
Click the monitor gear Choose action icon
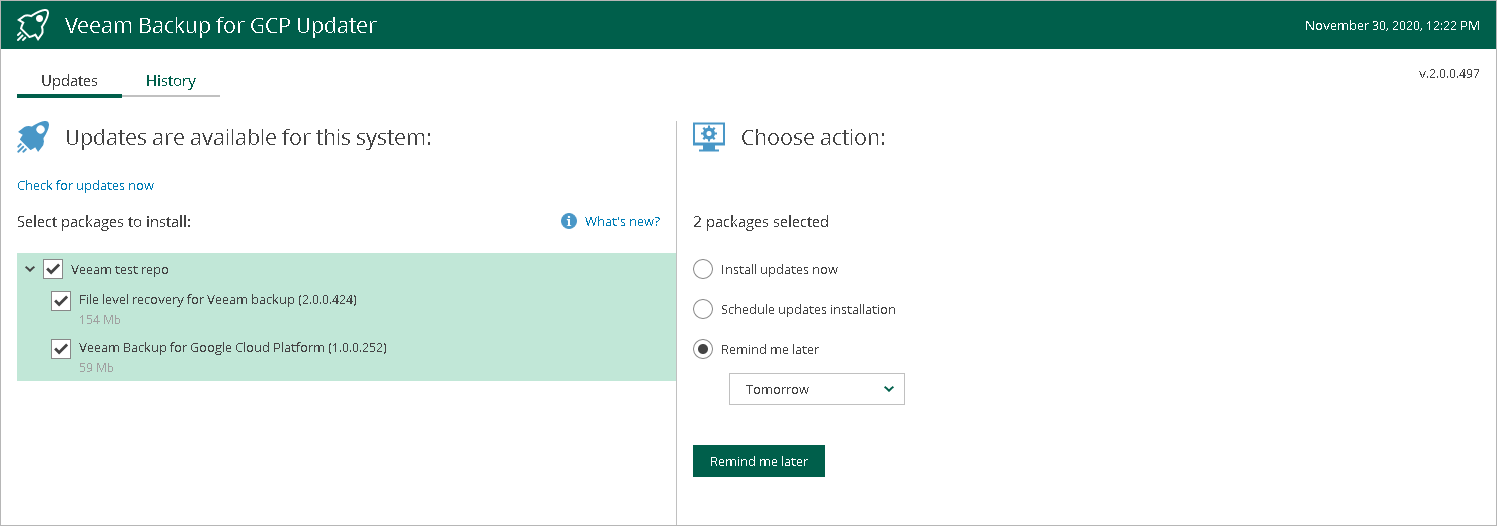[x=709, y=138]
